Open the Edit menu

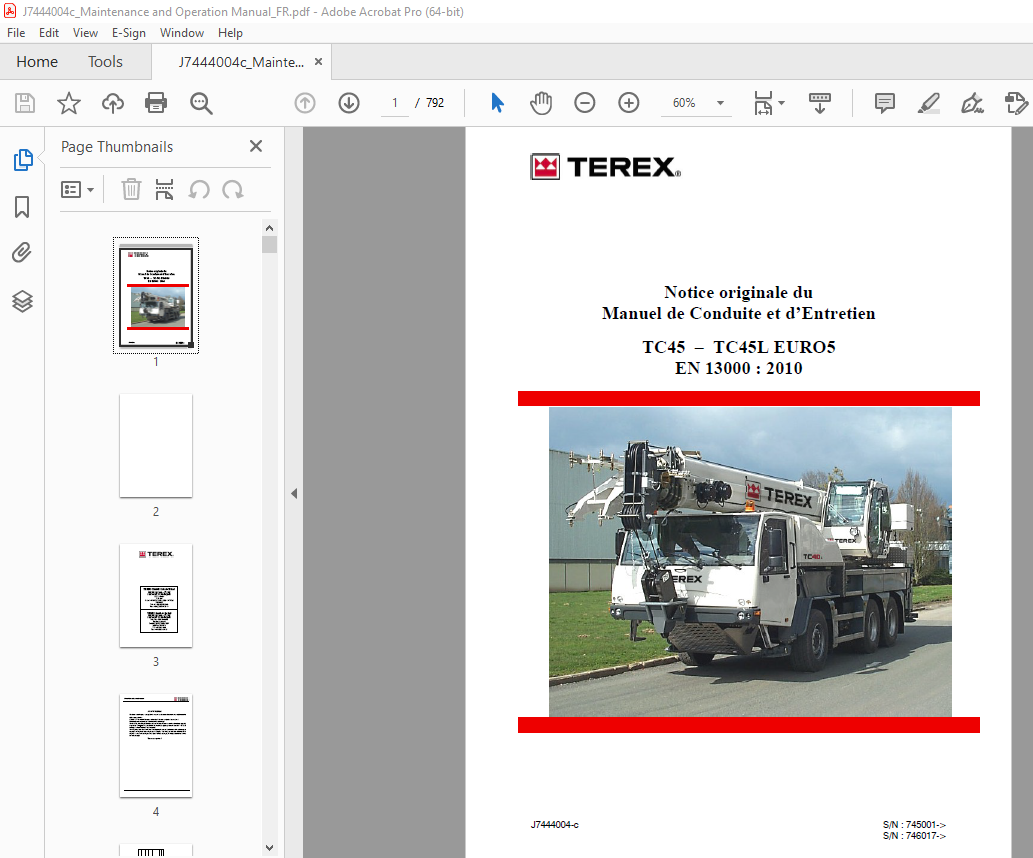click(49, 33)
